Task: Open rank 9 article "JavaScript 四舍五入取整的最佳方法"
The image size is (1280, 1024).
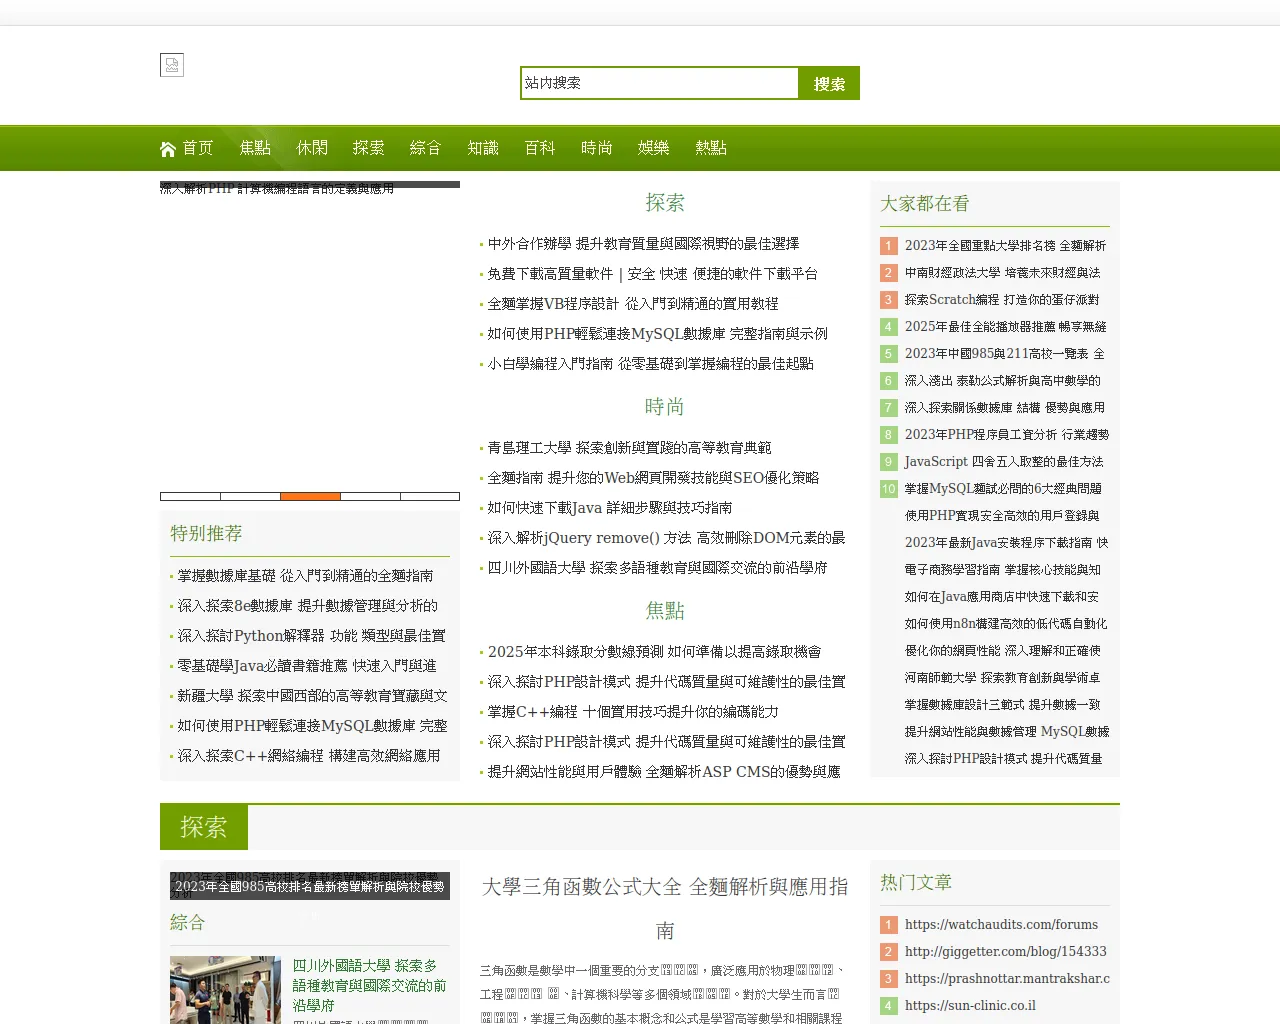Action: click(1004, 462)
